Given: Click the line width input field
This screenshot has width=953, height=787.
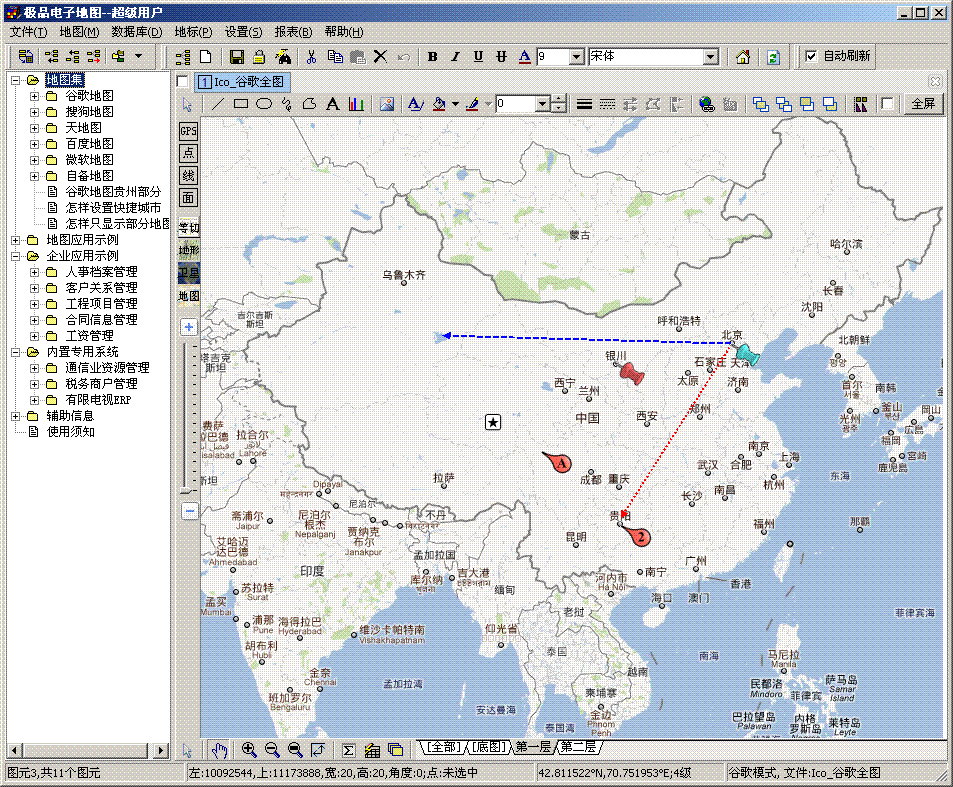Looking at the screenshot, I should pyautogui.click(x=515, y=104).
